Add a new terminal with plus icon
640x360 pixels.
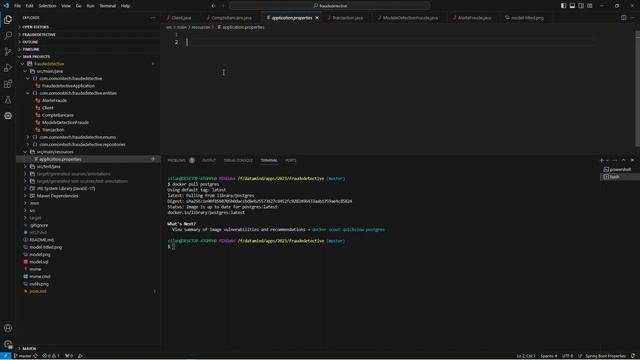(x=602, y=160)
